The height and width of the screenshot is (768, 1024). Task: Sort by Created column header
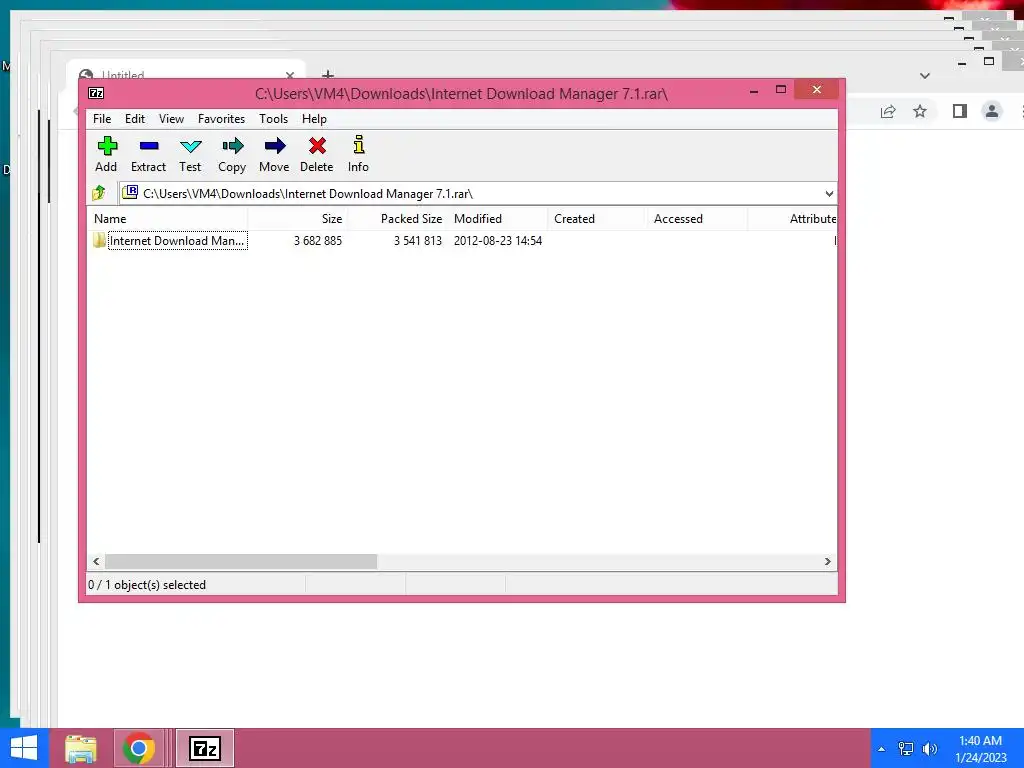598,219
